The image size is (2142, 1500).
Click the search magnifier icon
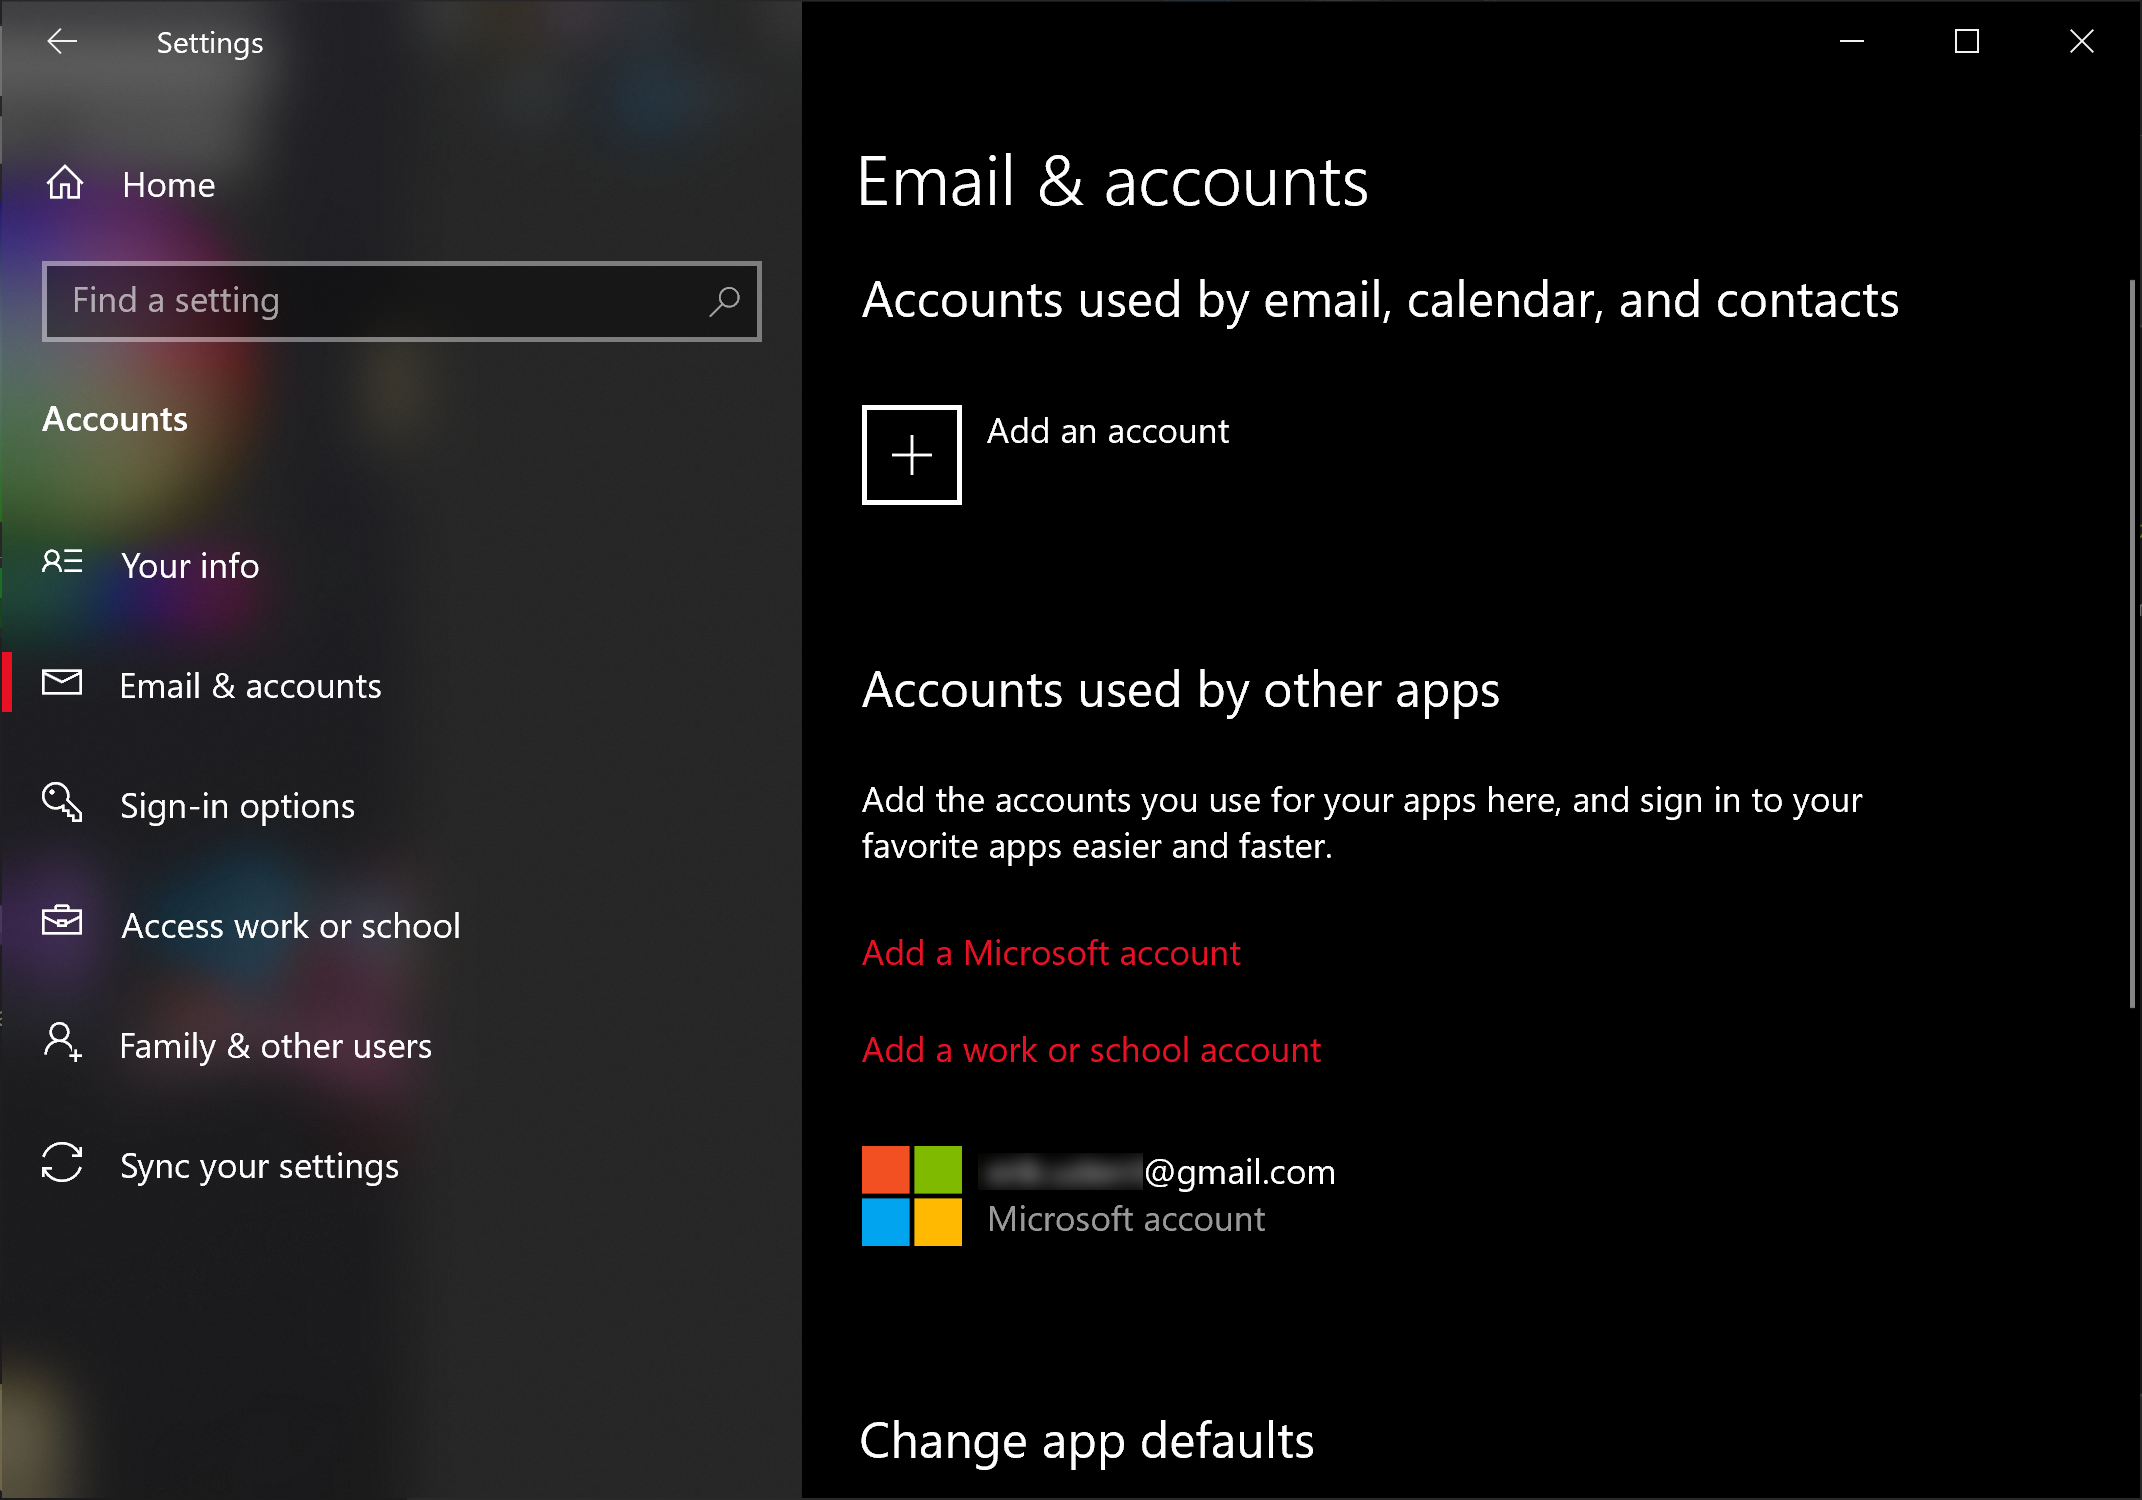coord(724,301)
